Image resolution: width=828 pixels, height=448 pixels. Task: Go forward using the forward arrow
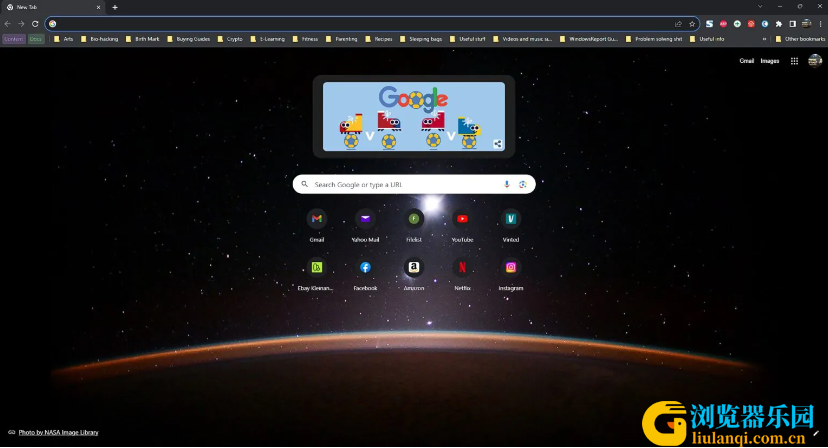coord(21,24)
